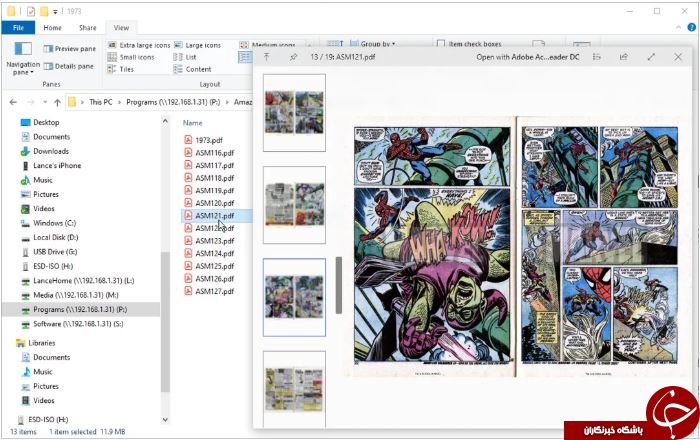Image resolution: width=700 pixels, height=440 pixels.
Task: Go up one folder level
Action: [57, 102]
